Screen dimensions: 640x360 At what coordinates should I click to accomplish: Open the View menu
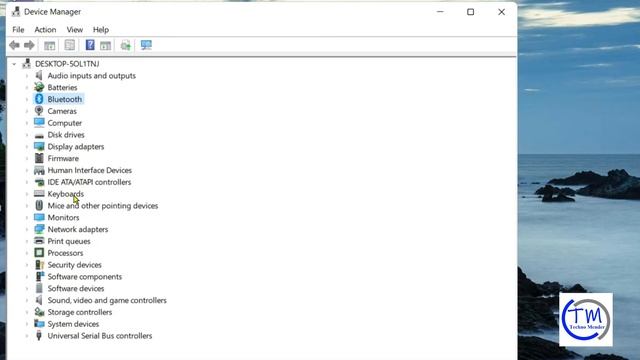click(x=75, y=29)
